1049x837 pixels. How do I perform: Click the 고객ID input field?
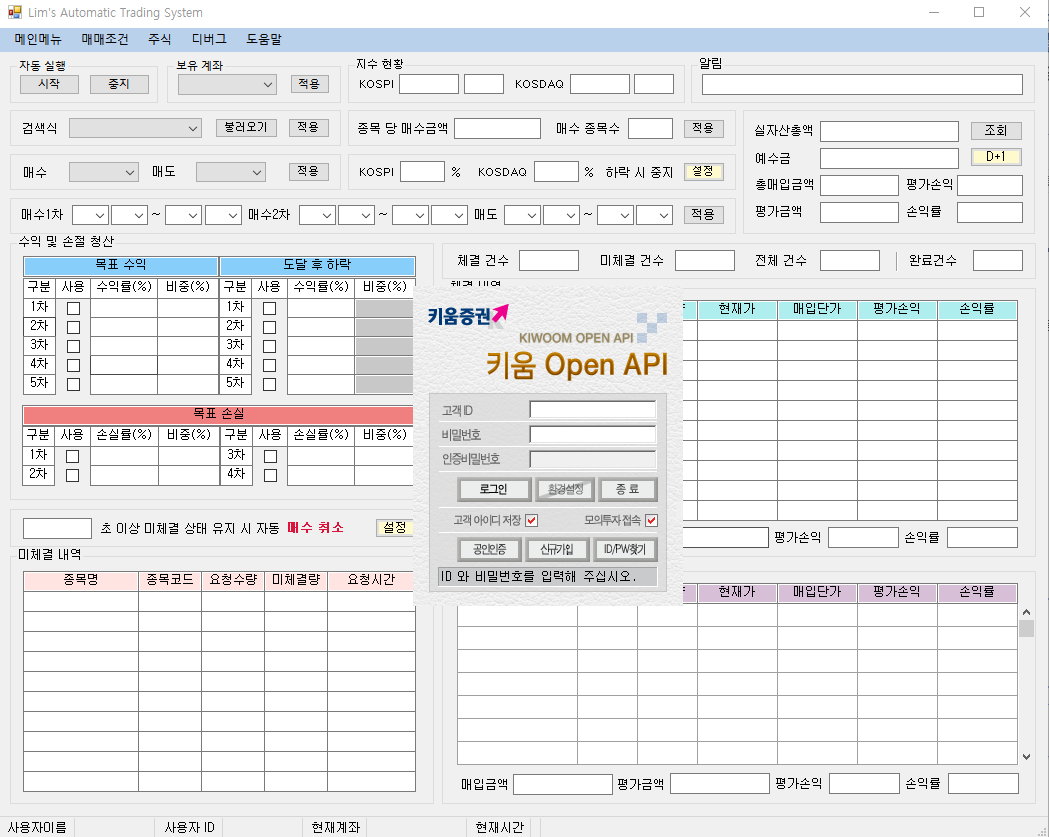click(593, 409)
